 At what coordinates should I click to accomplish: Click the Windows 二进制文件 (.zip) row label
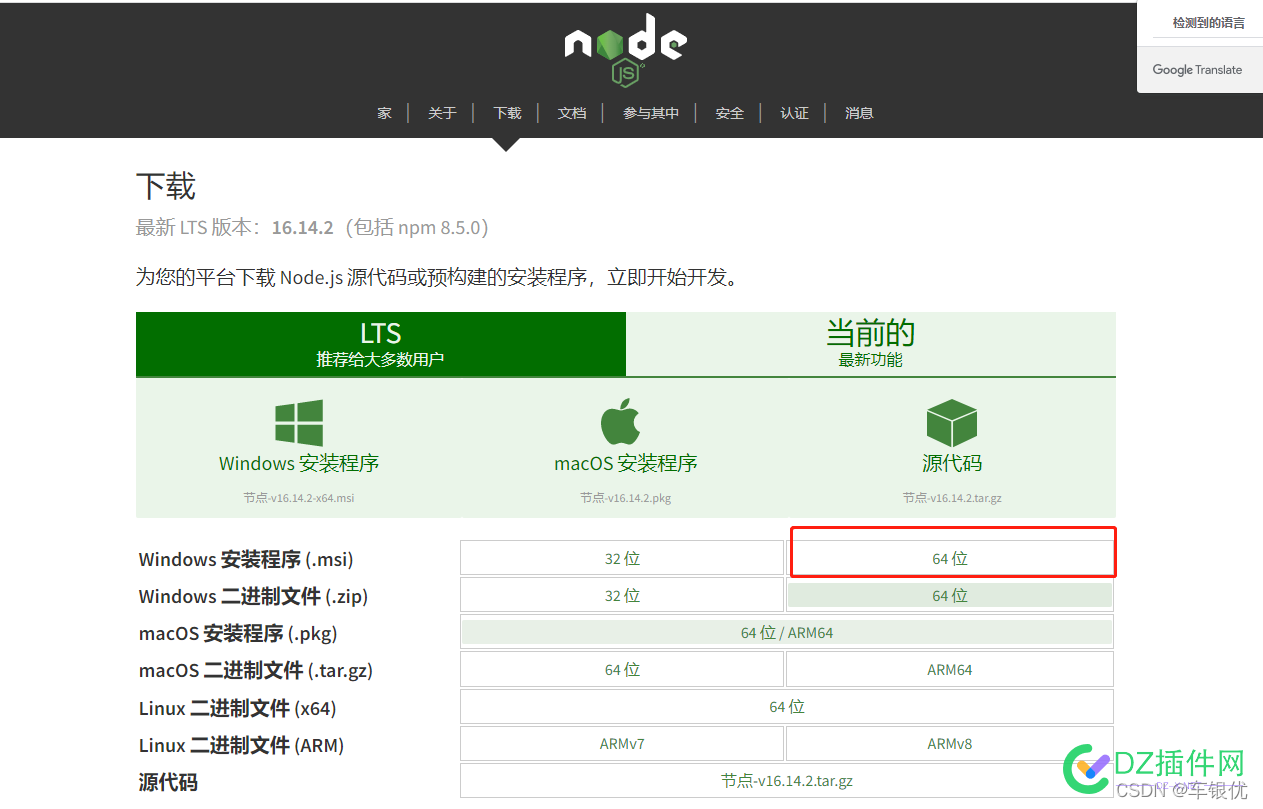[x=253, y=596]
